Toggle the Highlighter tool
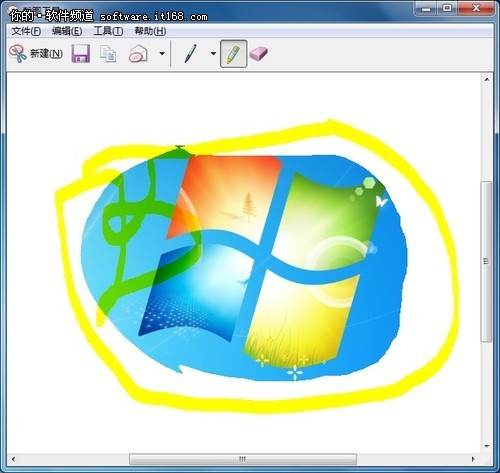The height and width of the screenshot is (473, 500). (233, 54)
